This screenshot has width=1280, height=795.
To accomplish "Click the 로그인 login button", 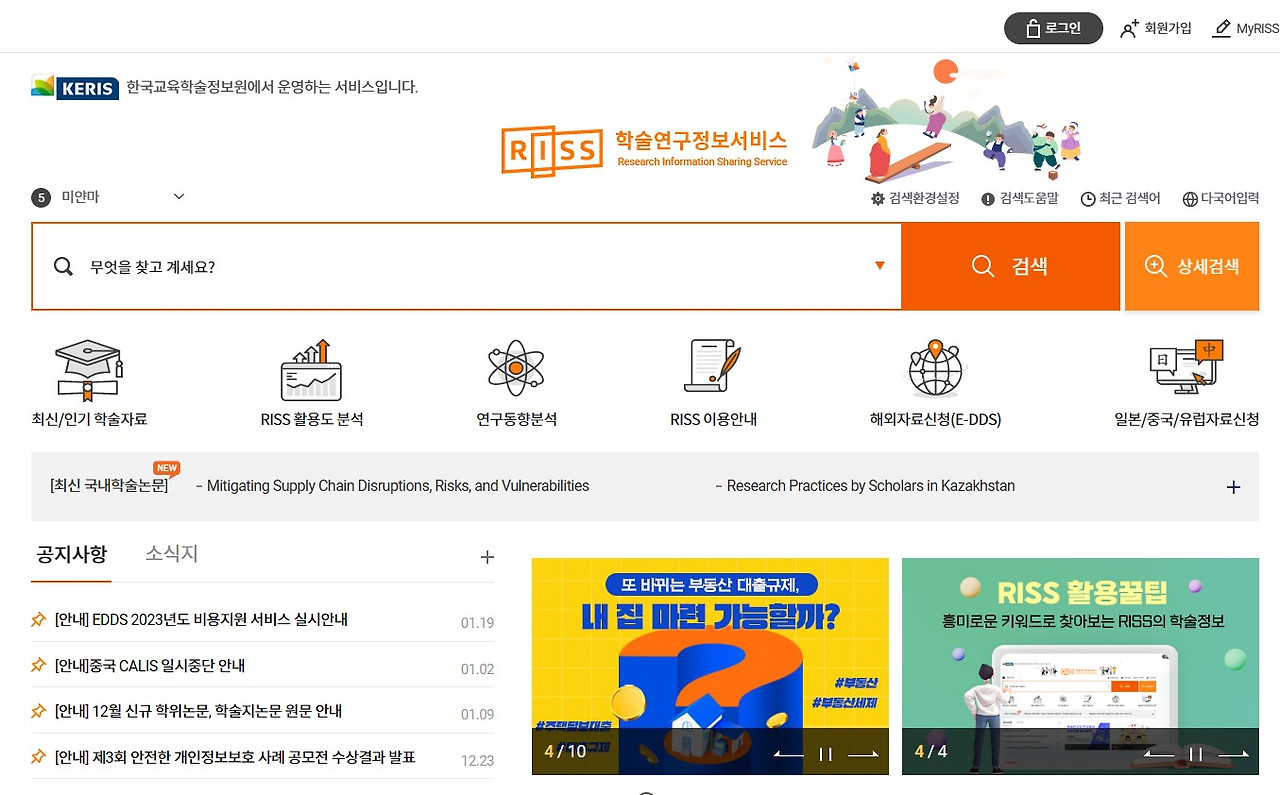I will [x=1053, y=28].
